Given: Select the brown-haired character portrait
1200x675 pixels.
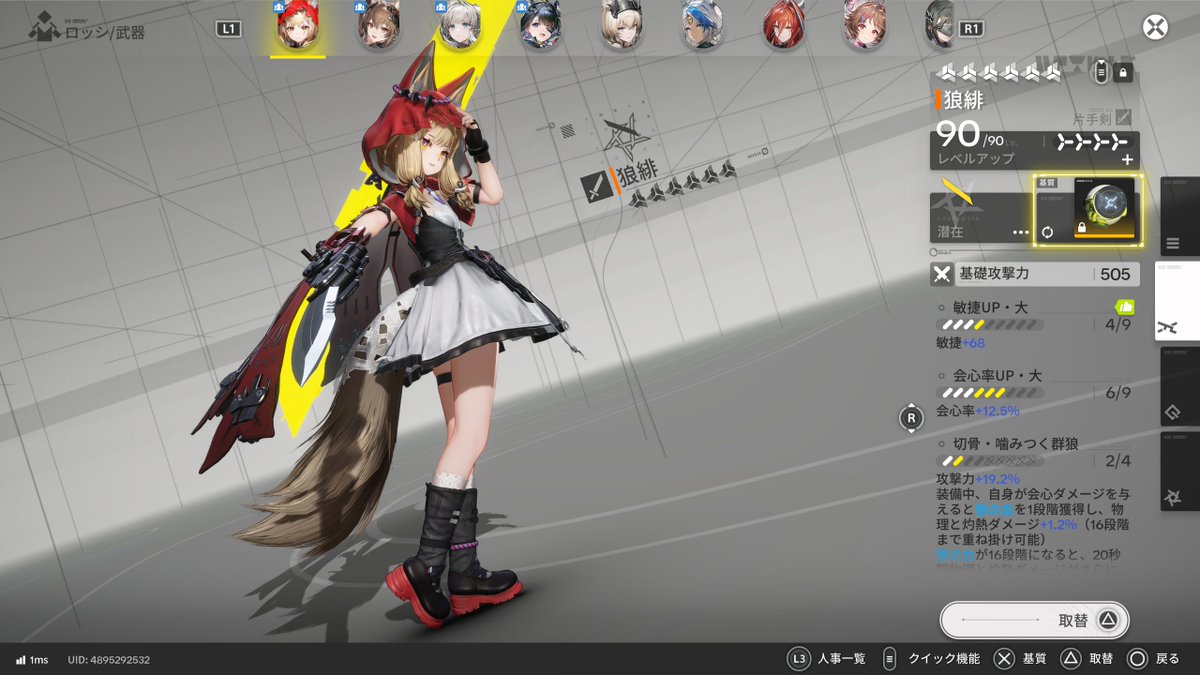Looking at the screenshot, I should tap(379, 25).
